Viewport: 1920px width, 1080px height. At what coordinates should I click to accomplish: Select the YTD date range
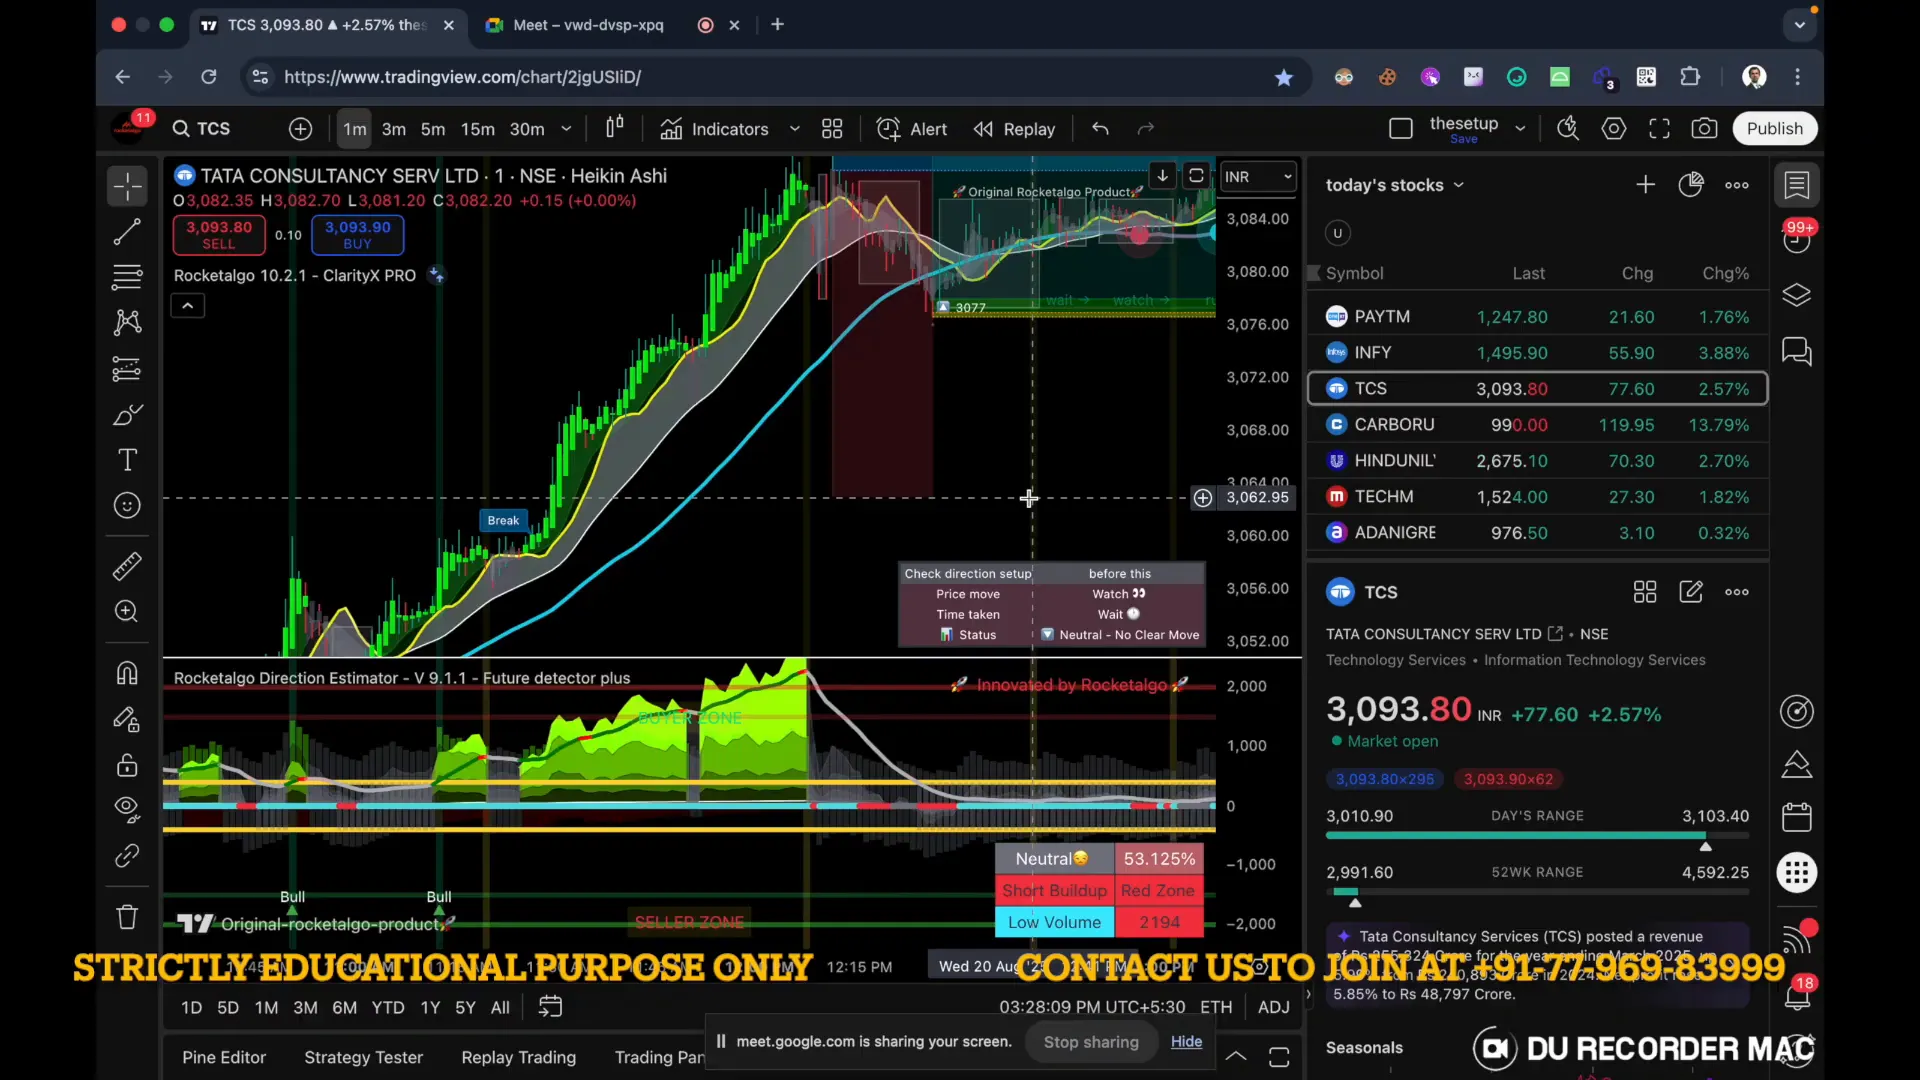(x=388, y=1008)
